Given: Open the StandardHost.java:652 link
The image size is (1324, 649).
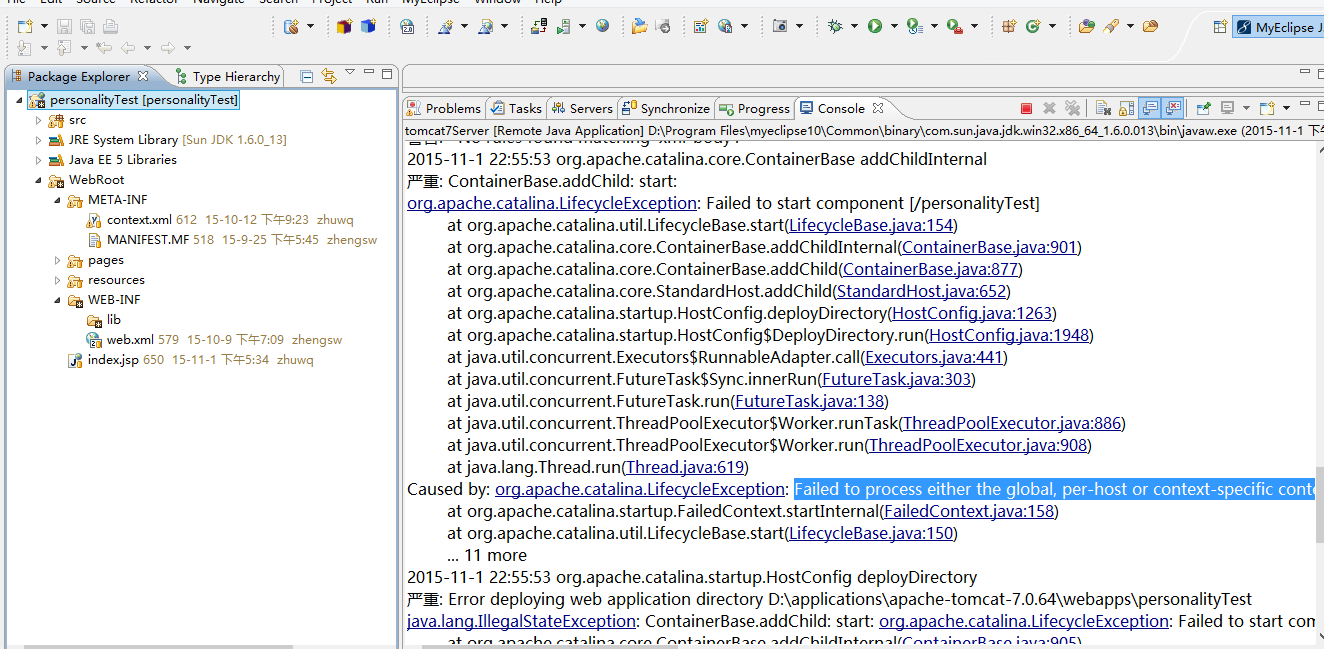Looking at the screenshot, I should click(921, 291).
